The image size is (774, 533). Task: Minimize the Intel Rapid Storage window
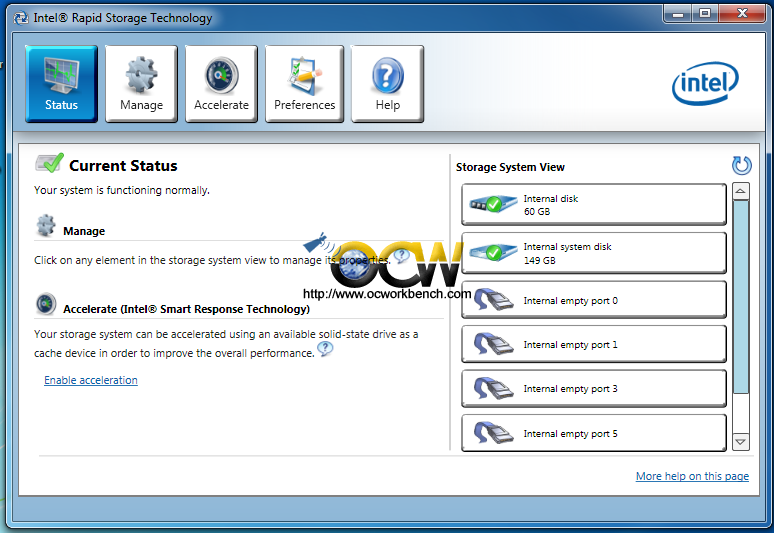[678, 13]
